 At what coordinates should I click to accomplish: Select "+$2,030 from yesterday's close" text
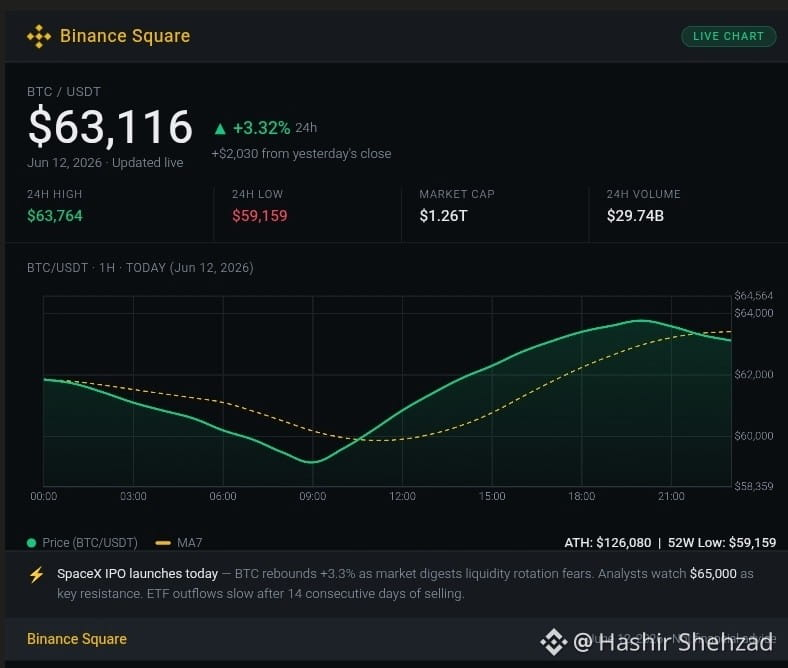(301, 153)
